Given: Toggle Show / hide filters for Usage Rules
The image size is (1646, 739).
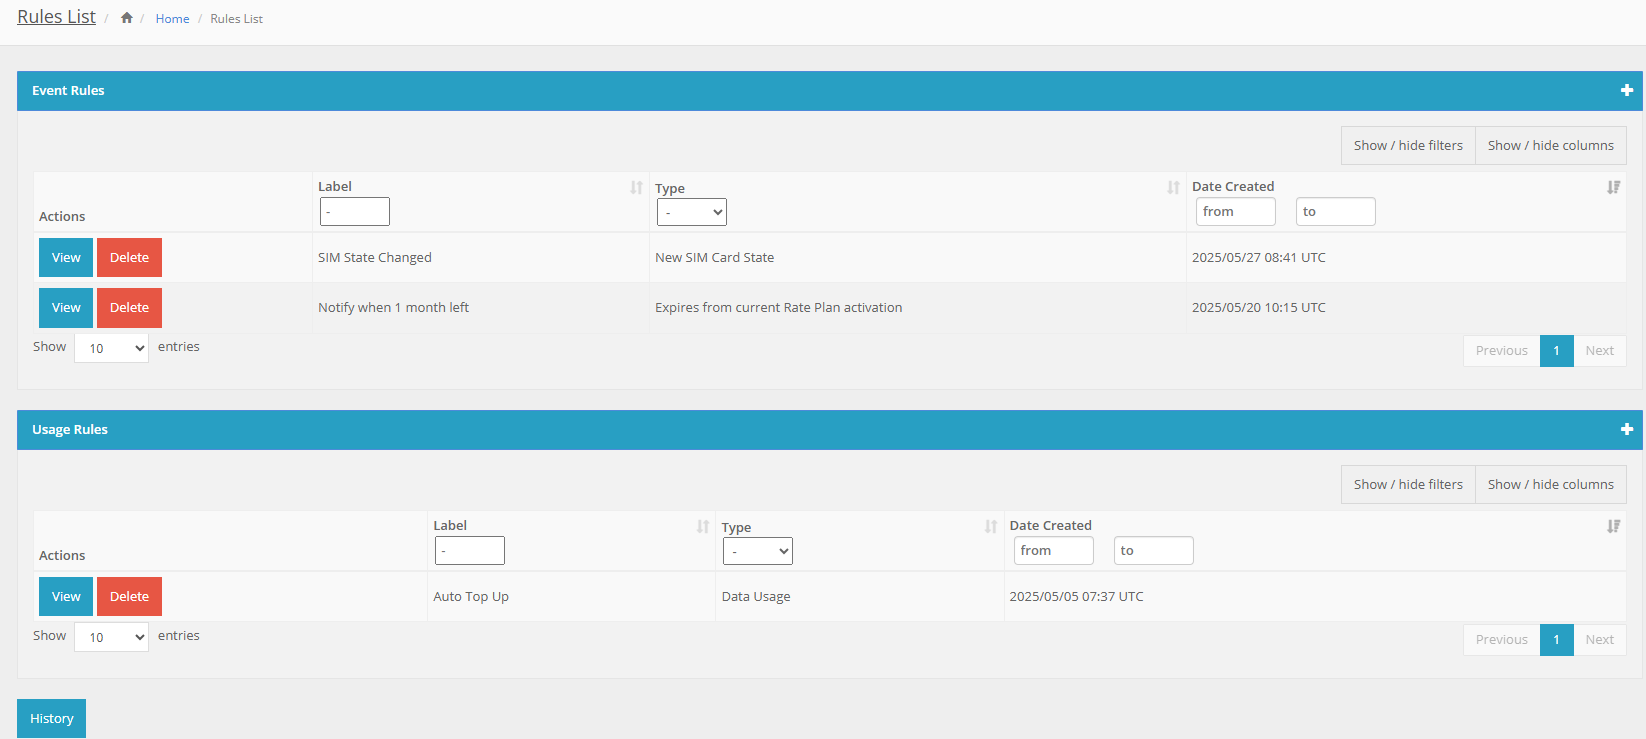Looking at the screenshot, I should pos(1408,484).
